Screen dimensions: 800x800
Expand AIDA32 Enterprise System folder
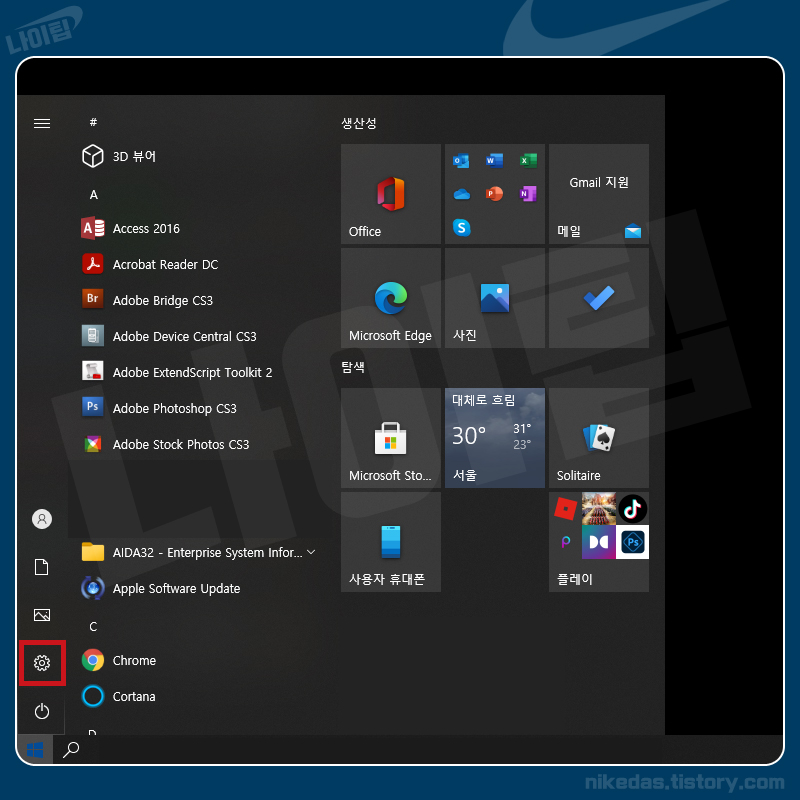click(x=199, y=553)
